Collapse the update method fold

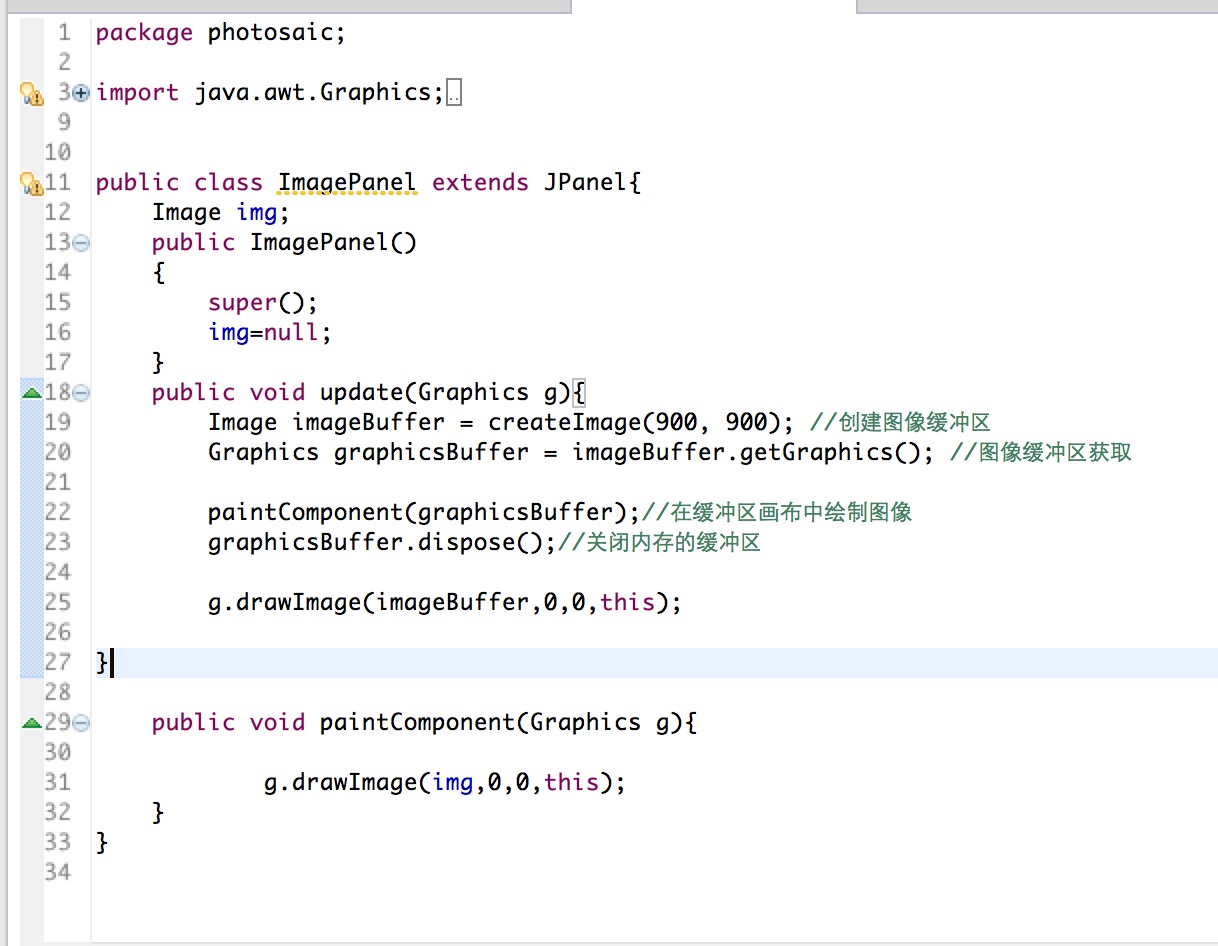point(81,393)
